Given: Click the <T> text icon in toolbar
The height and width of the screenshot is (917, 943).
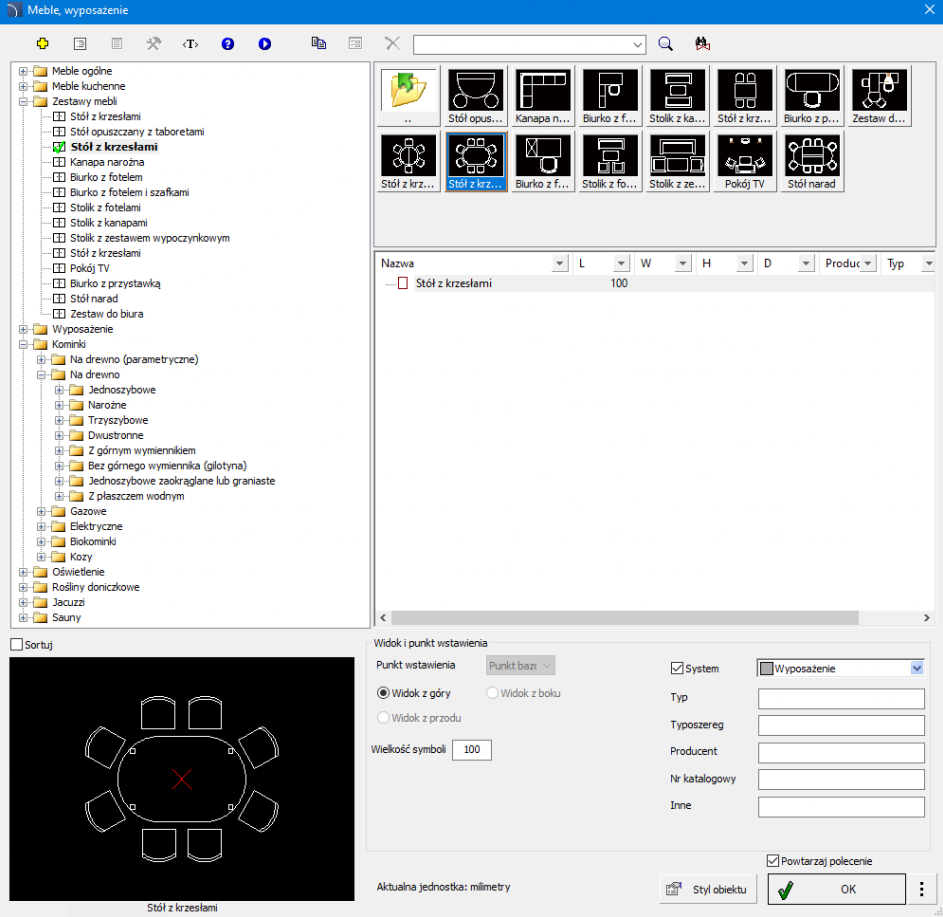Looking at the screenshot, I should point(191,44).
